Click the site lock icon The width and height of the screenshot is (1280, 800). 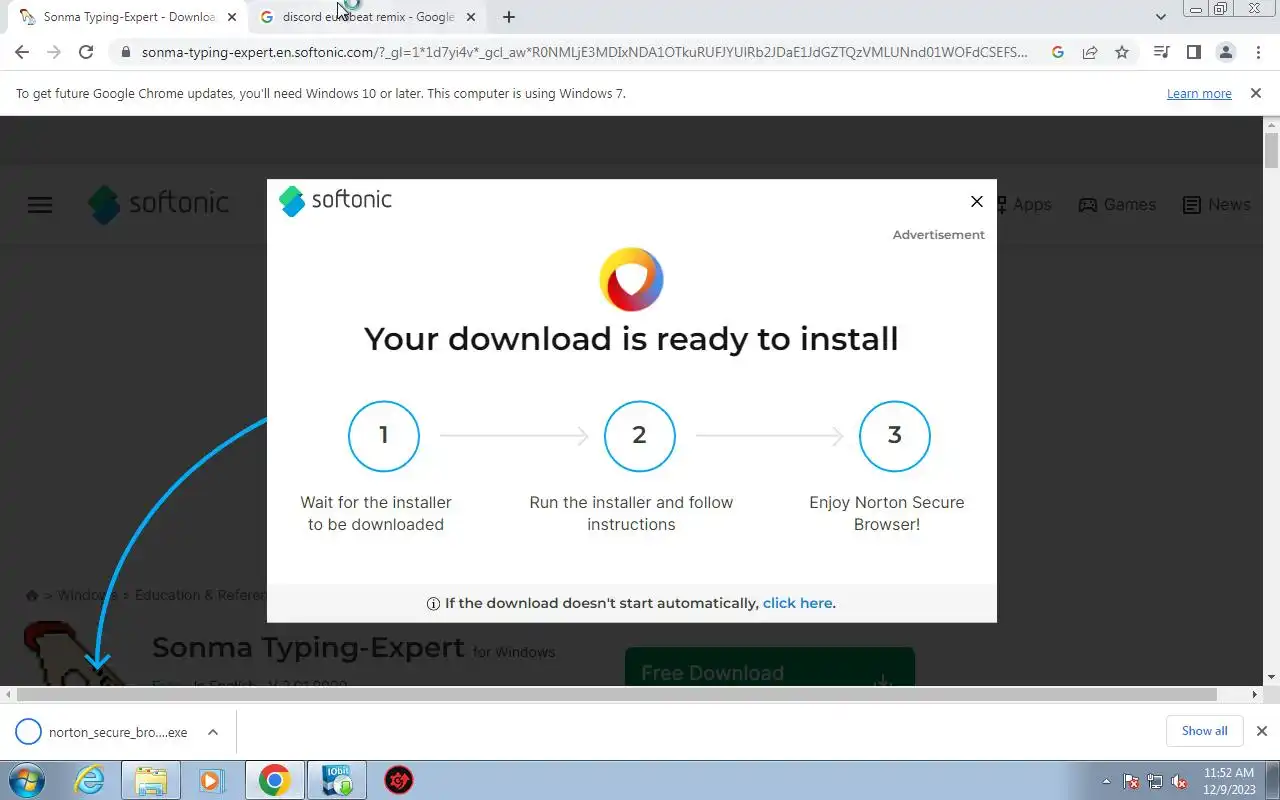coord(125,52)
